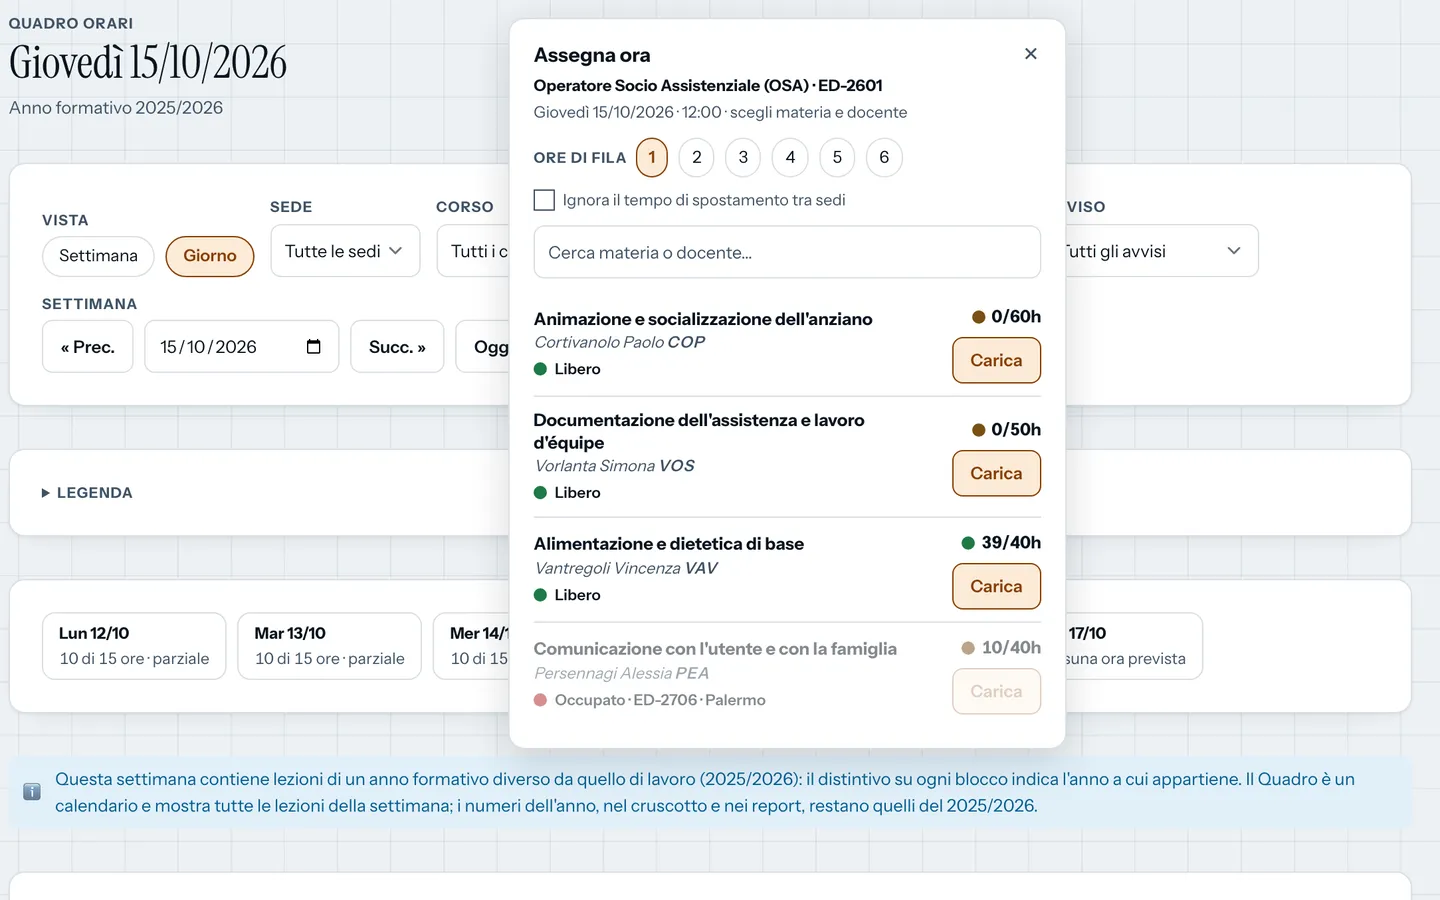The height and width of the screenshot is (900, 1440).
Task: Click the 10/40h hours label
Action: [1011, 647]
